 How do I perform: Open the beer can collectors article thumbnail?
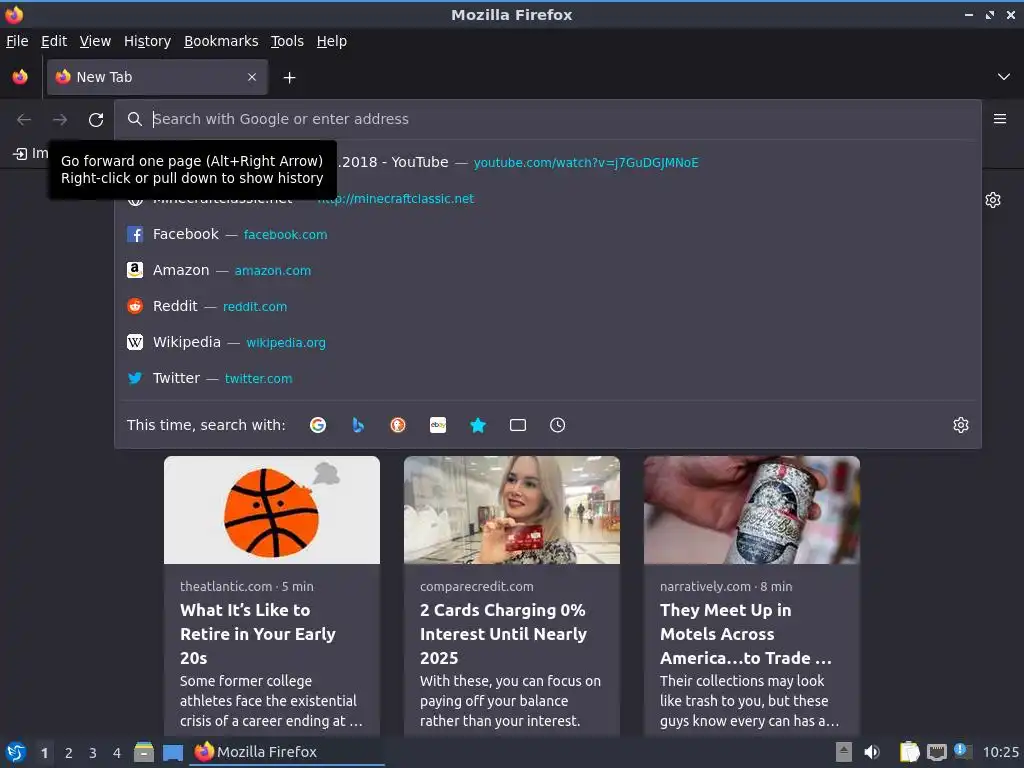(x=752, y=510)
